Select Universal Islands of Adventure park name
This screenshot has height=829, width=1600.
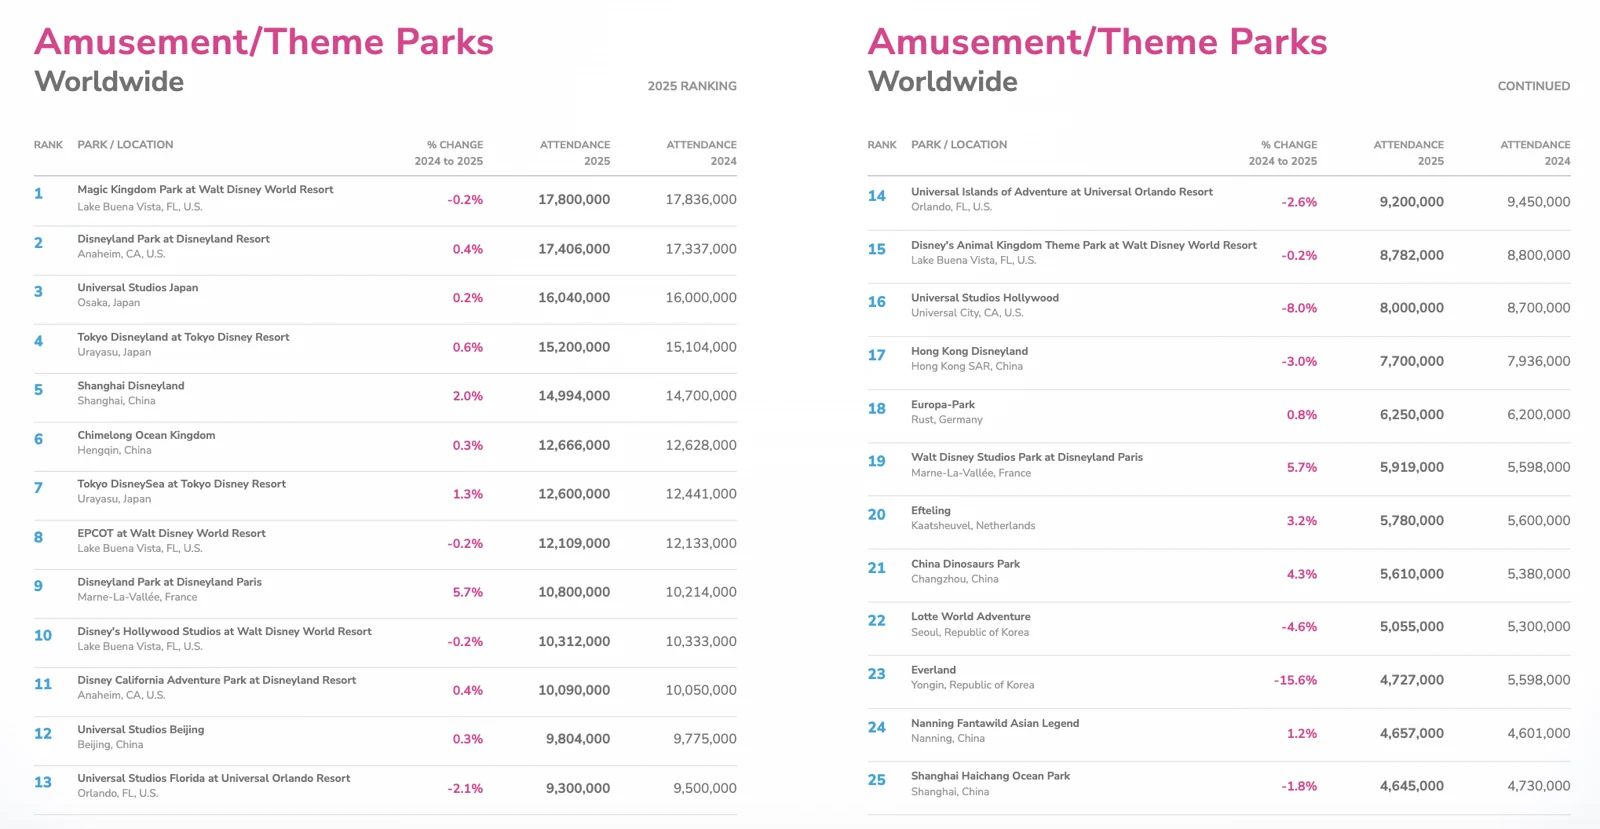tap(1061, 191)
